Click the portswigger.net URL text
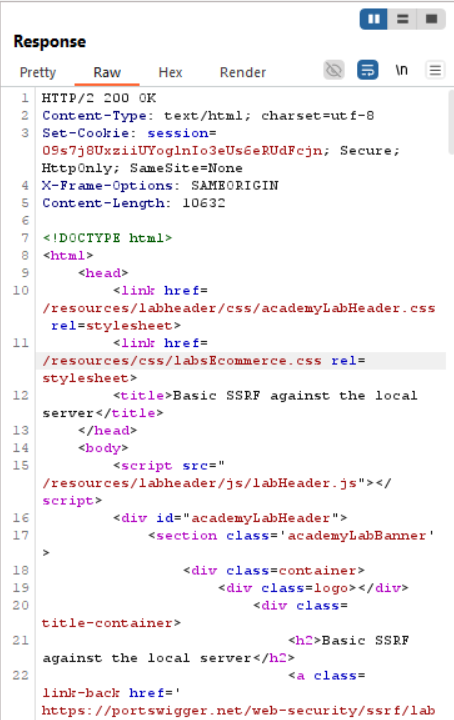 tap(239, 710)
